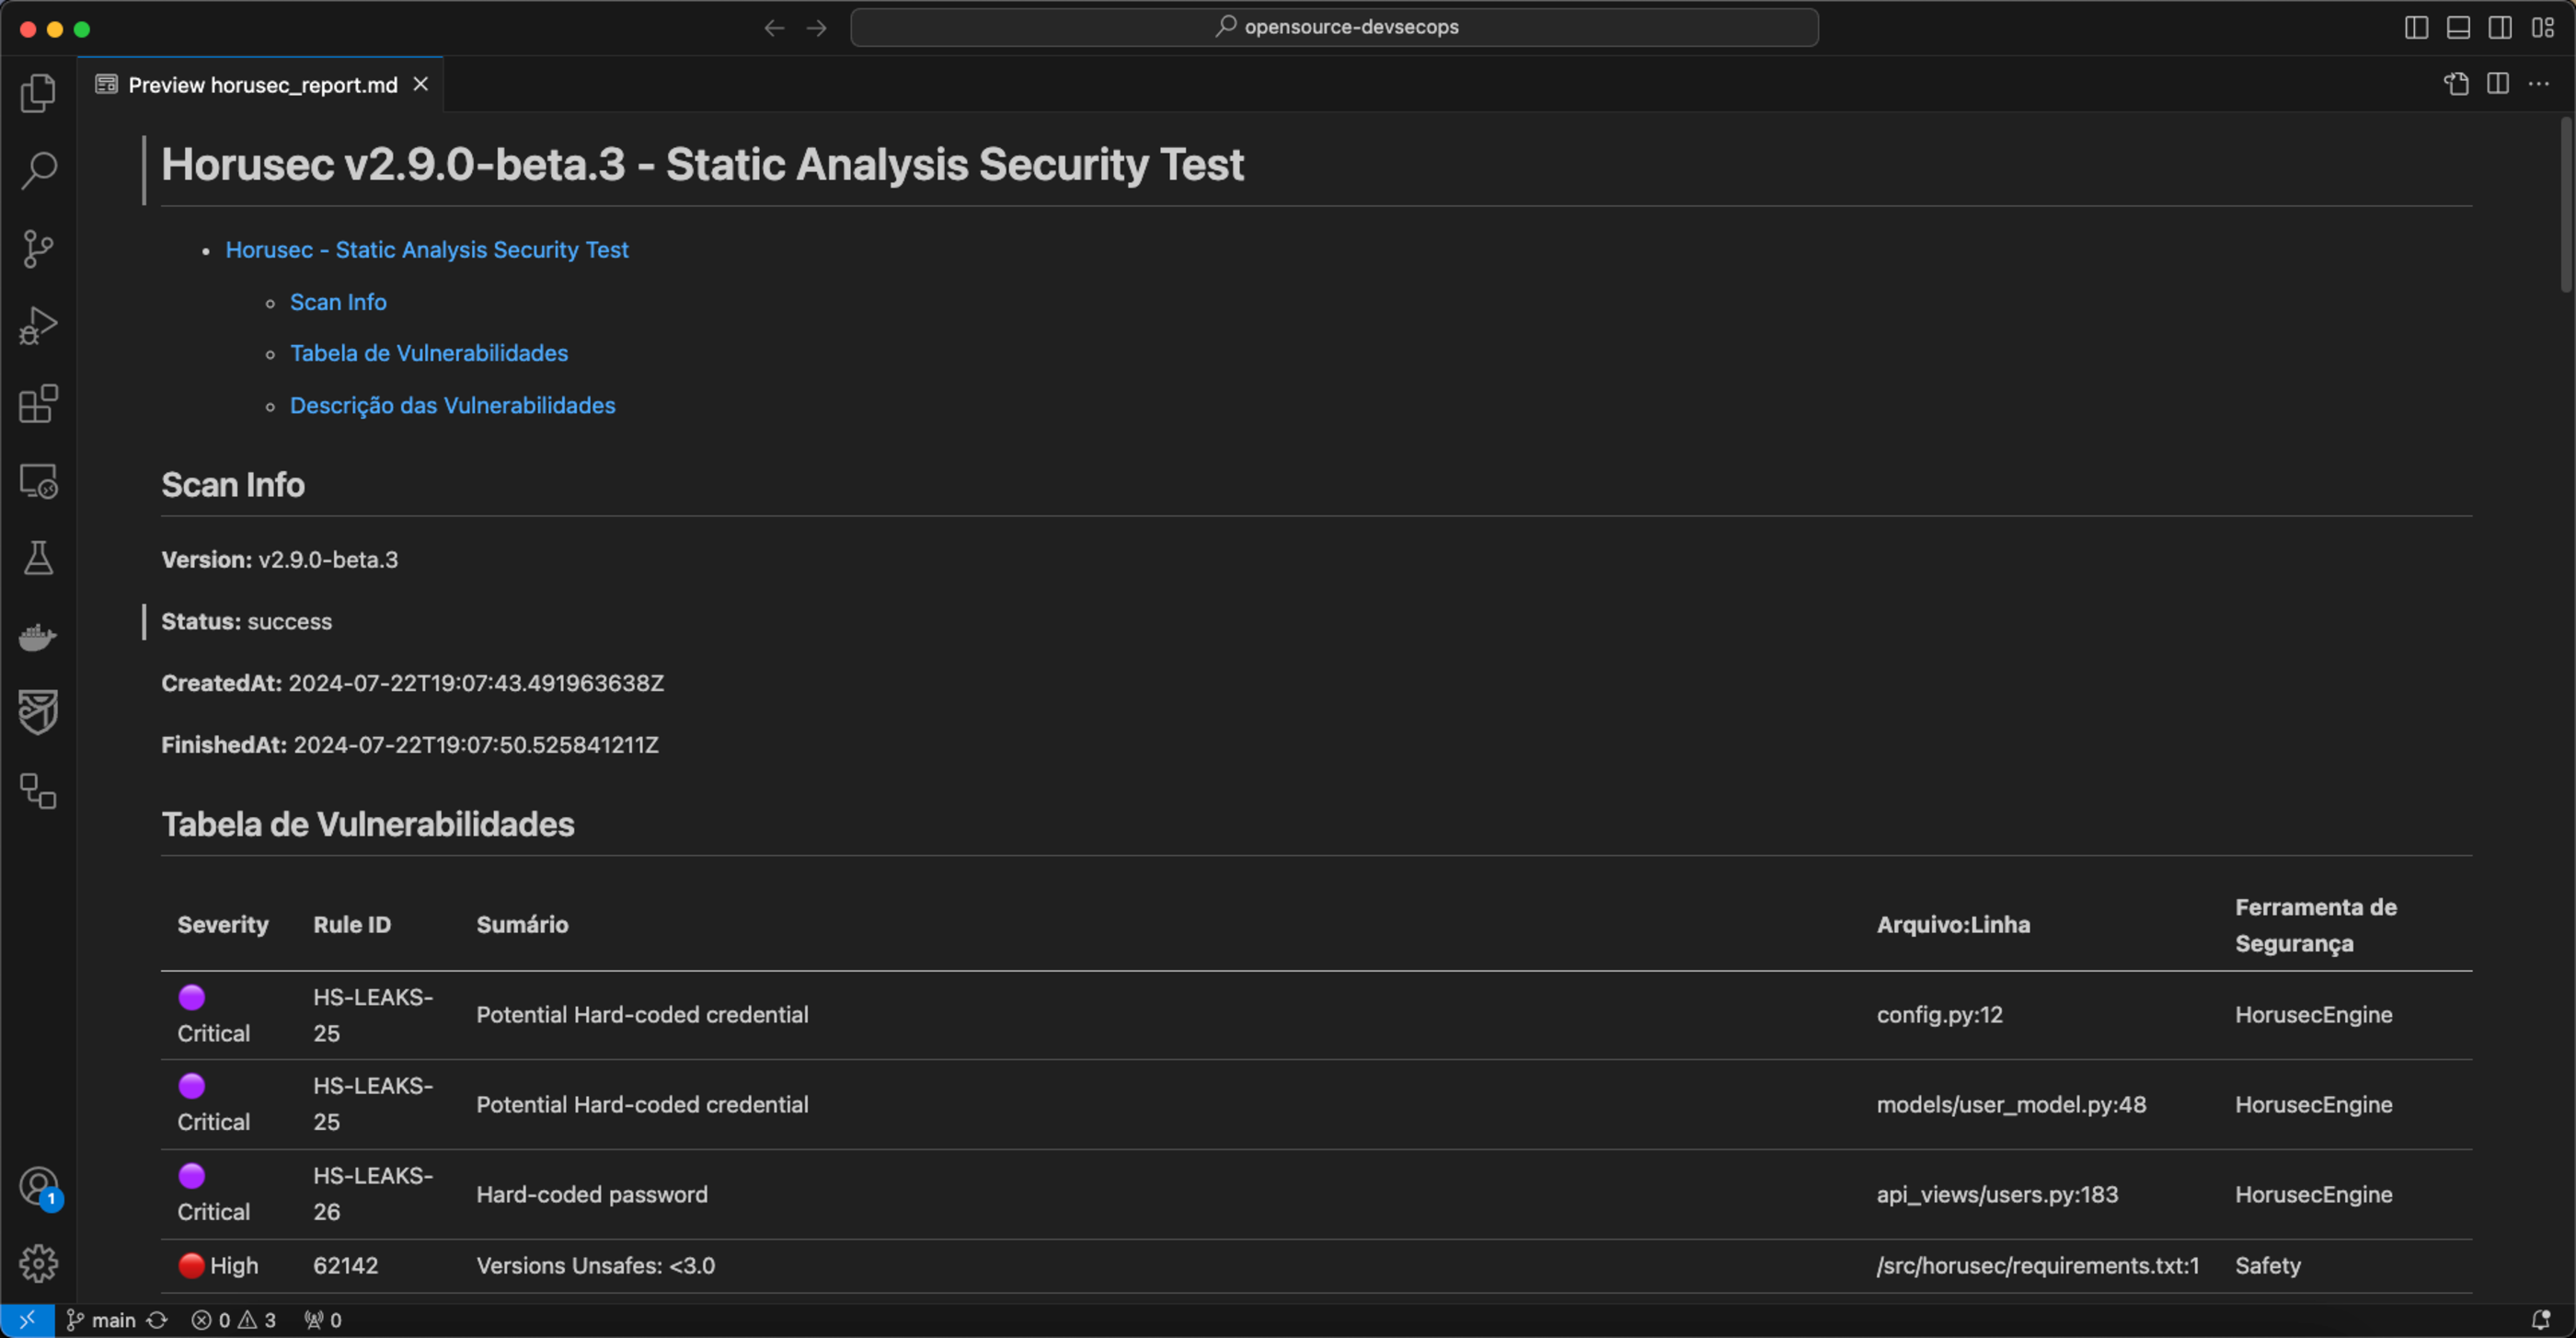Click the Arquivo:Linha column header
Screen dimensions: 2576x1338
coord(1953,925)
